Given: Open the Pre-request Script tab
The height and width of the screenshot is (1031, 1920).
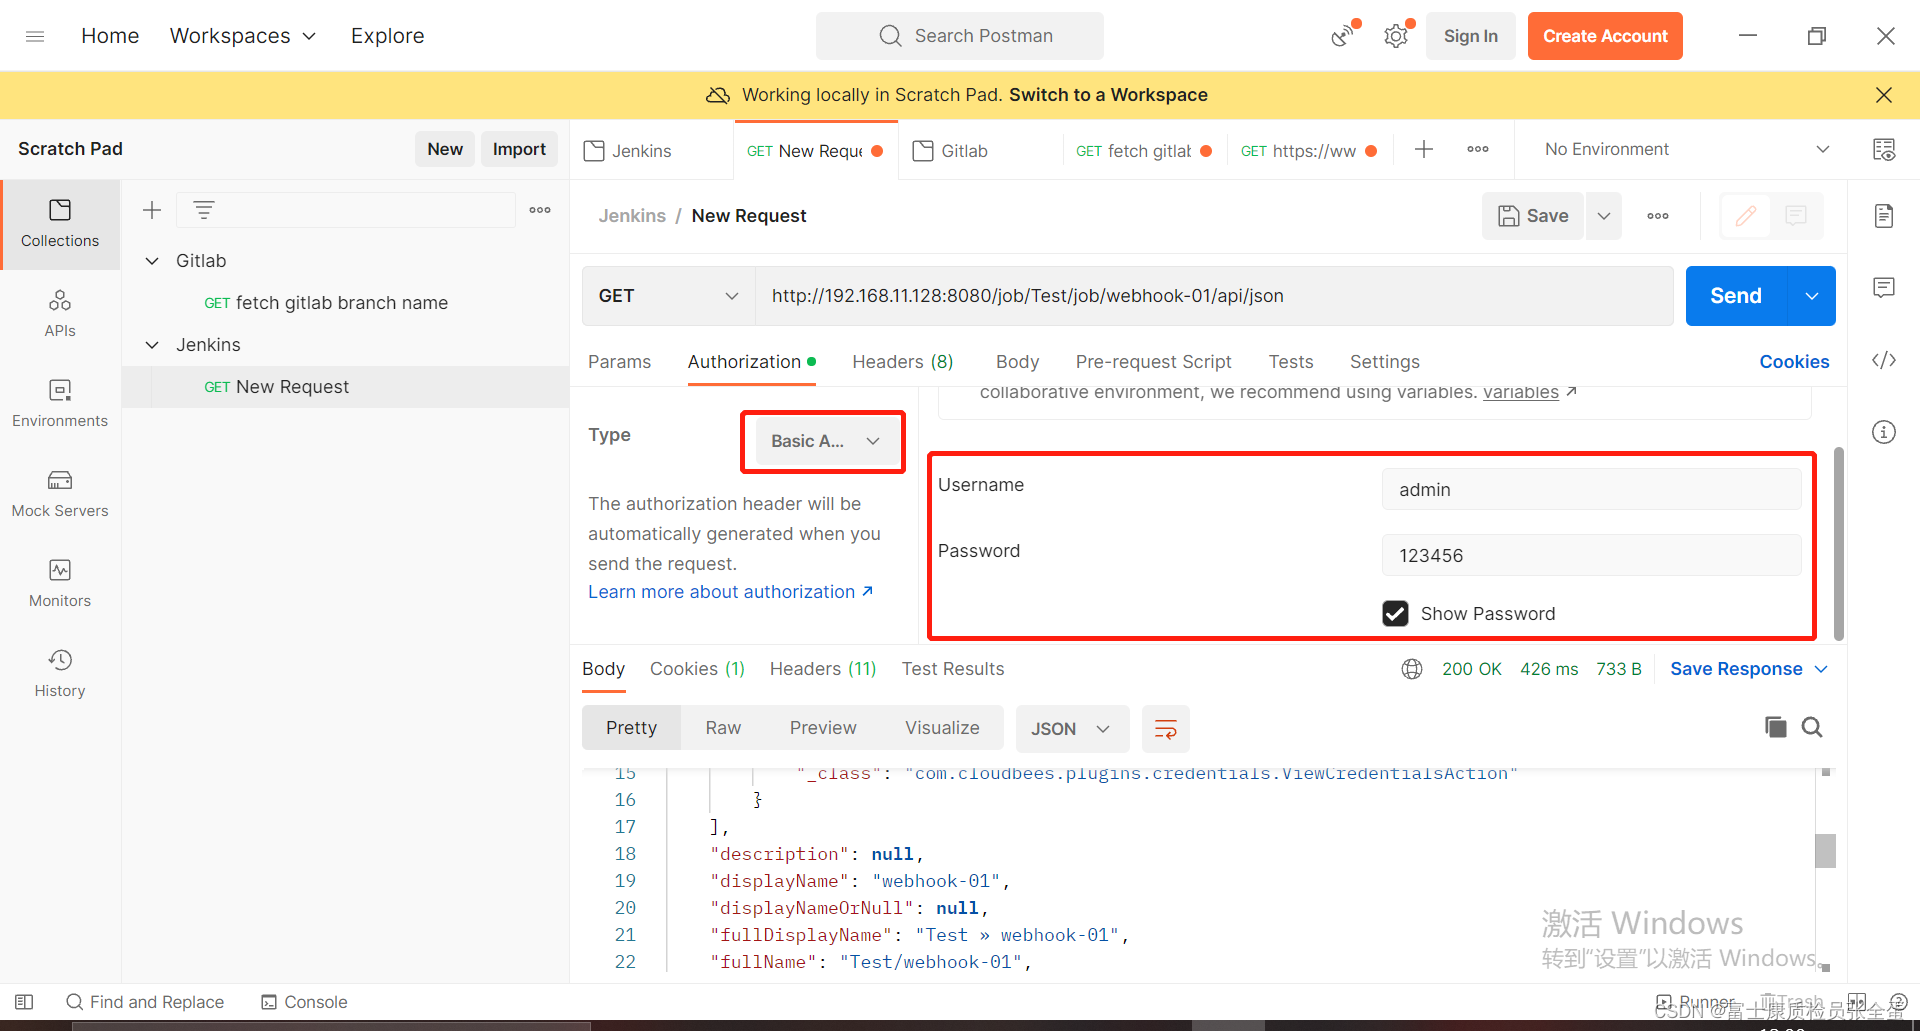Looking at the screenshot, I should 1153,362.
